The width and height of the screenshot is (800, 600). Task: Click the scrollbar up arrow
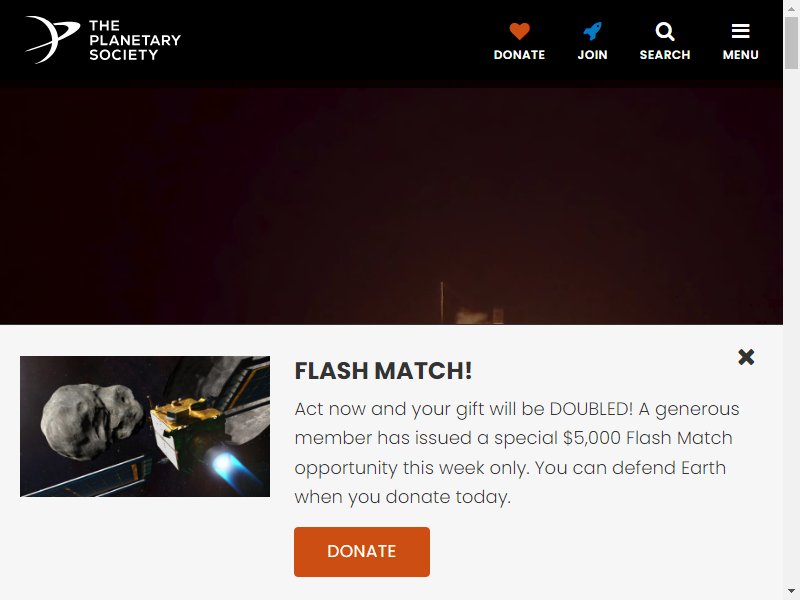791,7
